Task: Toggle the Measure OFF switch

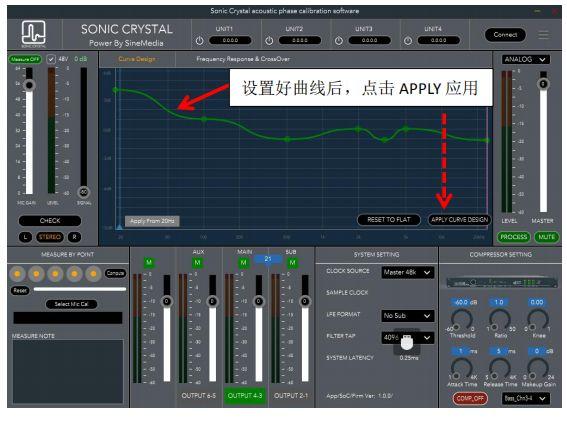Action: point(25,59)
